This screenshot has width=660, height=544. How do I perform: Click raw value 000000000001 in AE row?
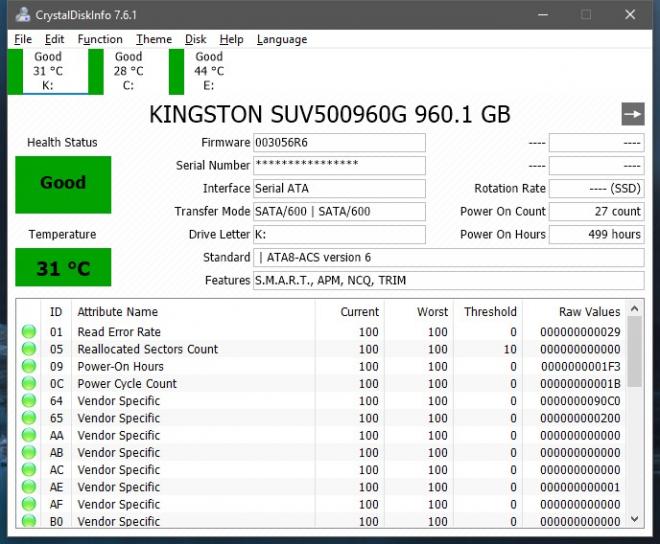click(580, 487)
